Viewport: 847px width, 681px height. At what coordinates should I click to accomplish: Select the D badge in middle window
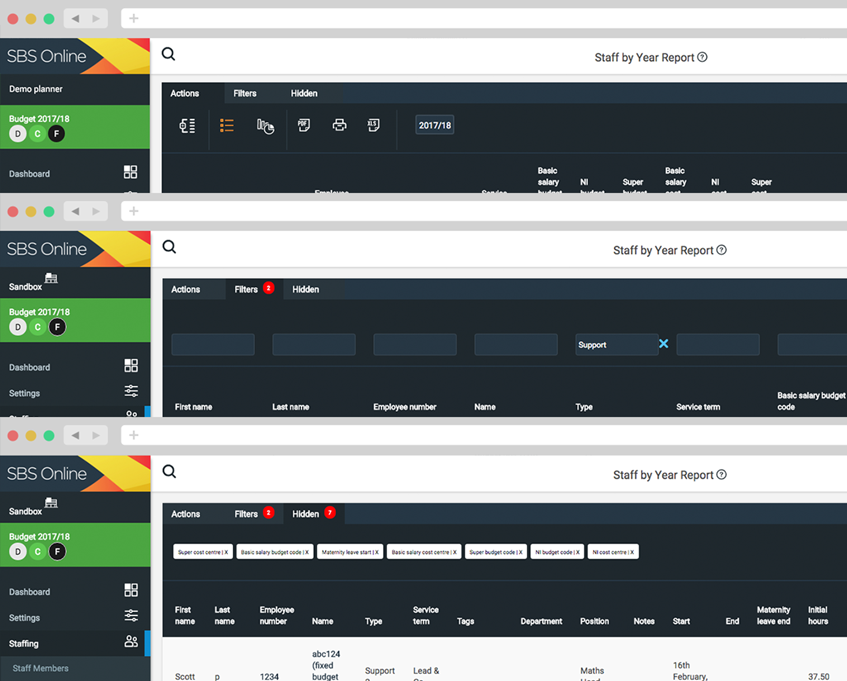coord(18,327)
